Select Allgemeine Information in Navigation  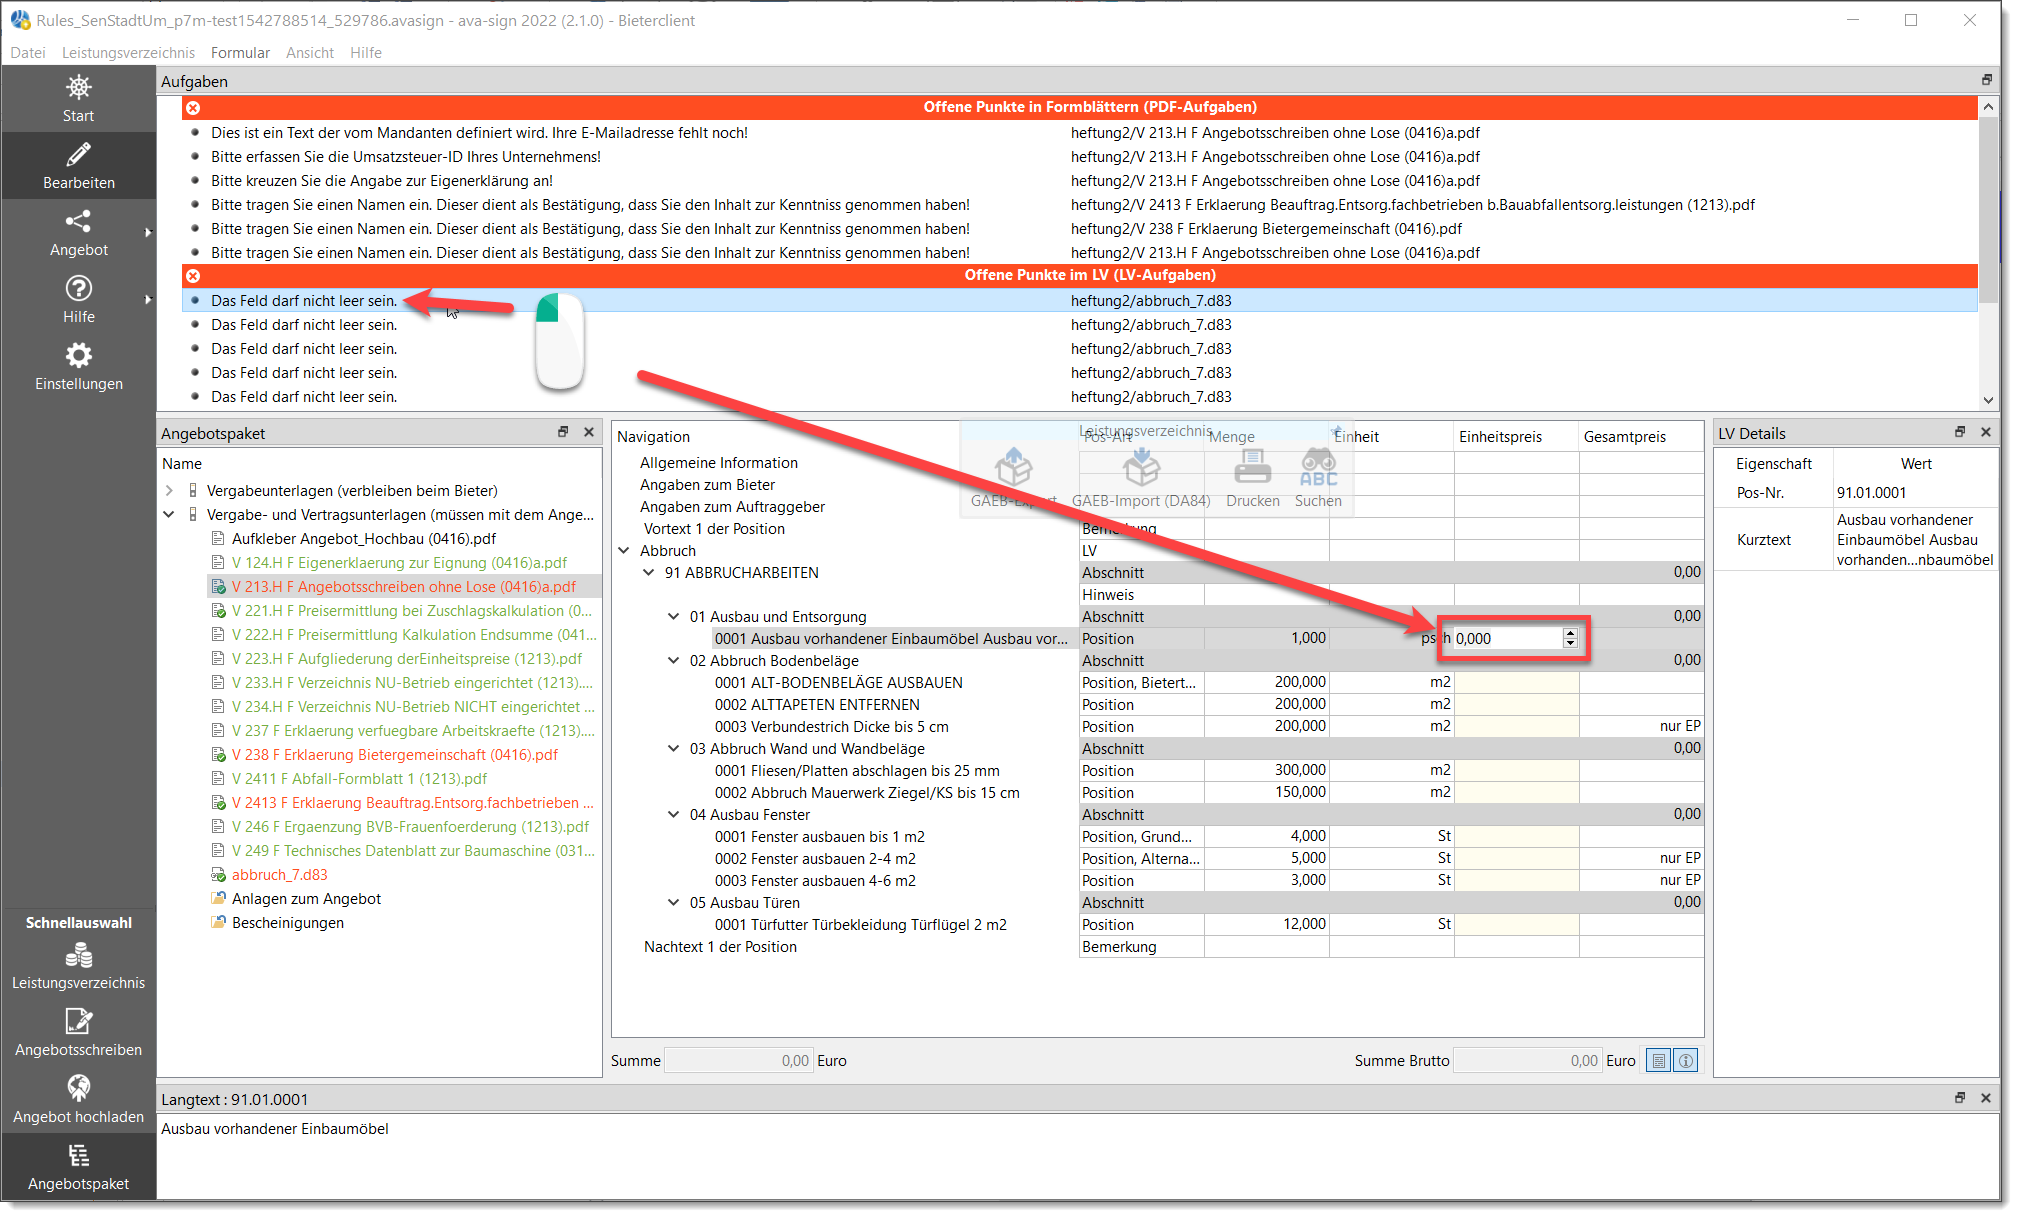pos(719,463)
